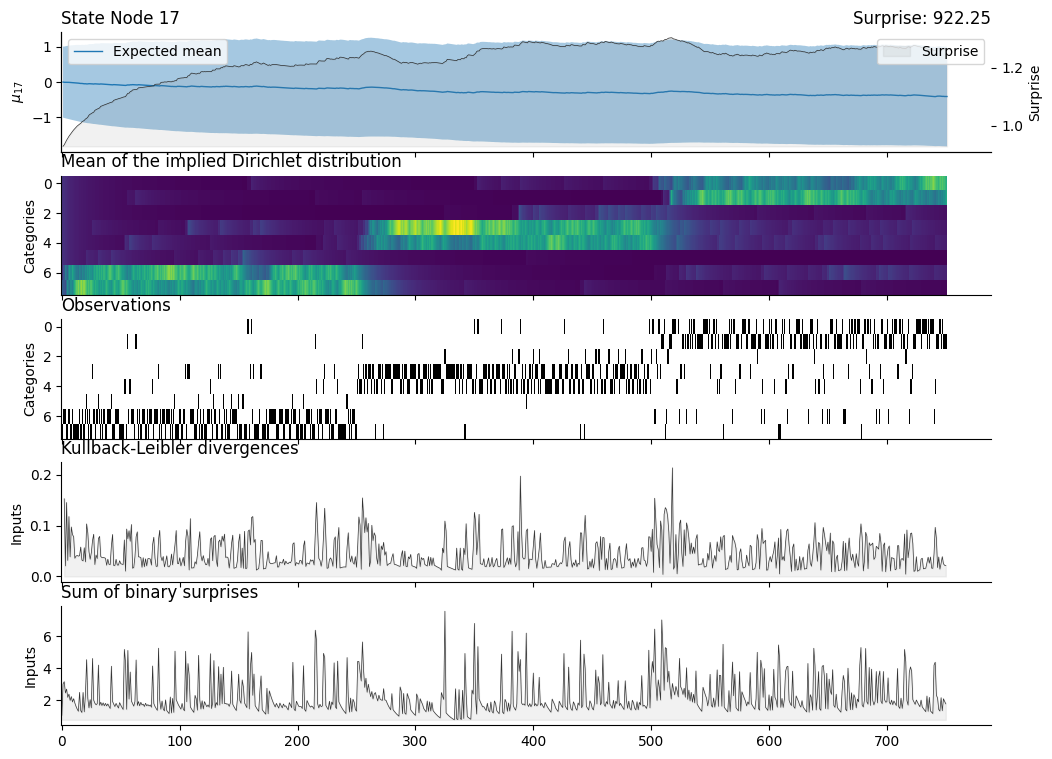Click the gray Surprise legend patch

(898, 52)
